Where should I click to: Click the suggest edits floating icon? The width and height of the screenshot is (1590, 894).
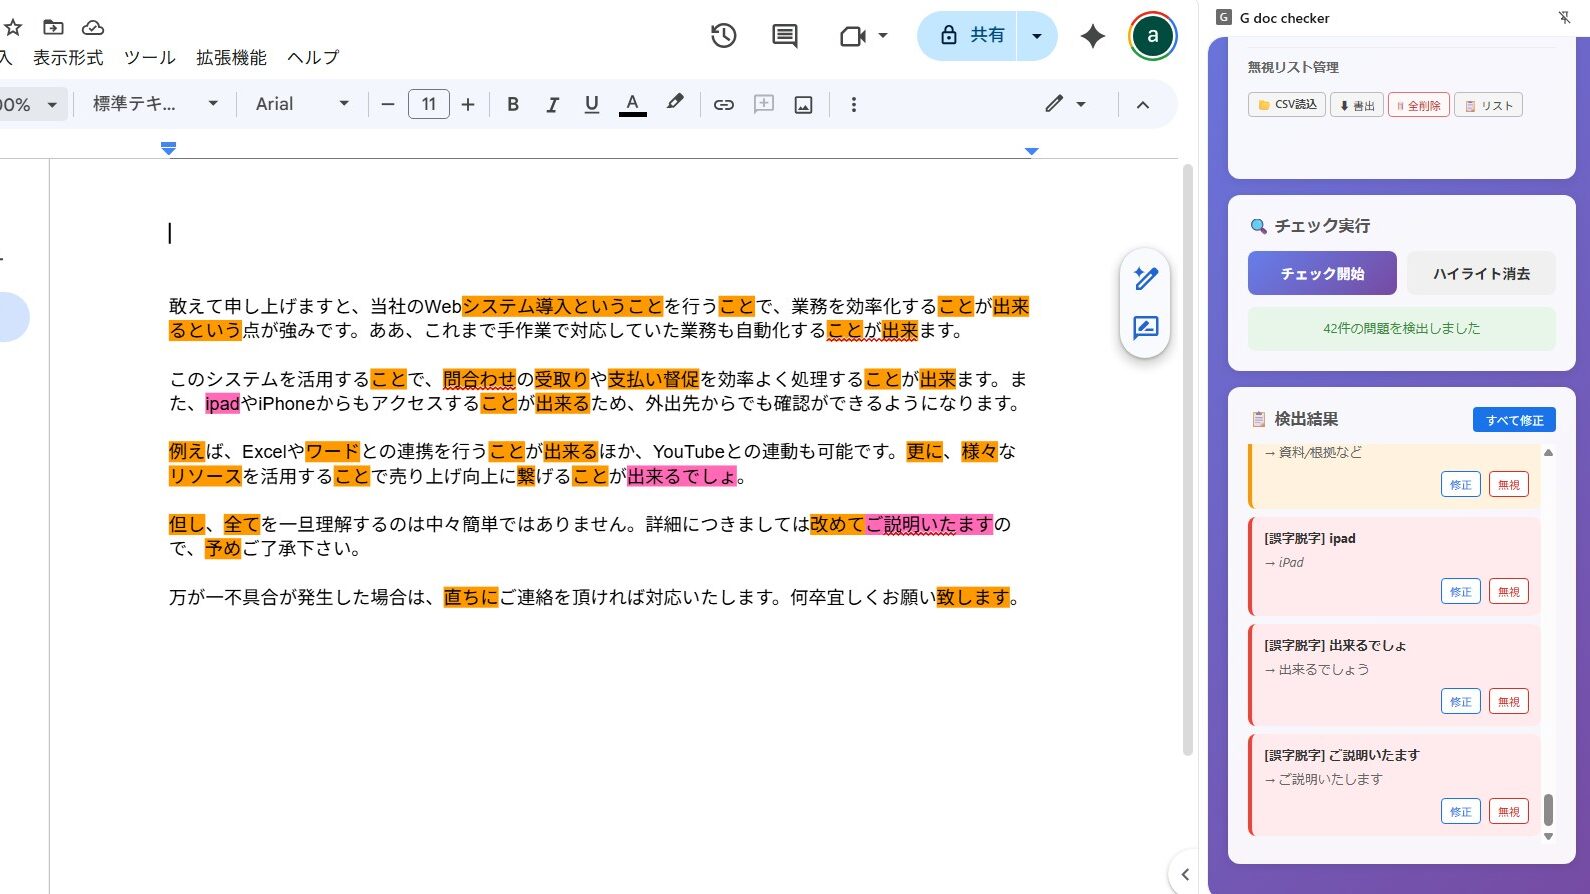coord(1145,328)
